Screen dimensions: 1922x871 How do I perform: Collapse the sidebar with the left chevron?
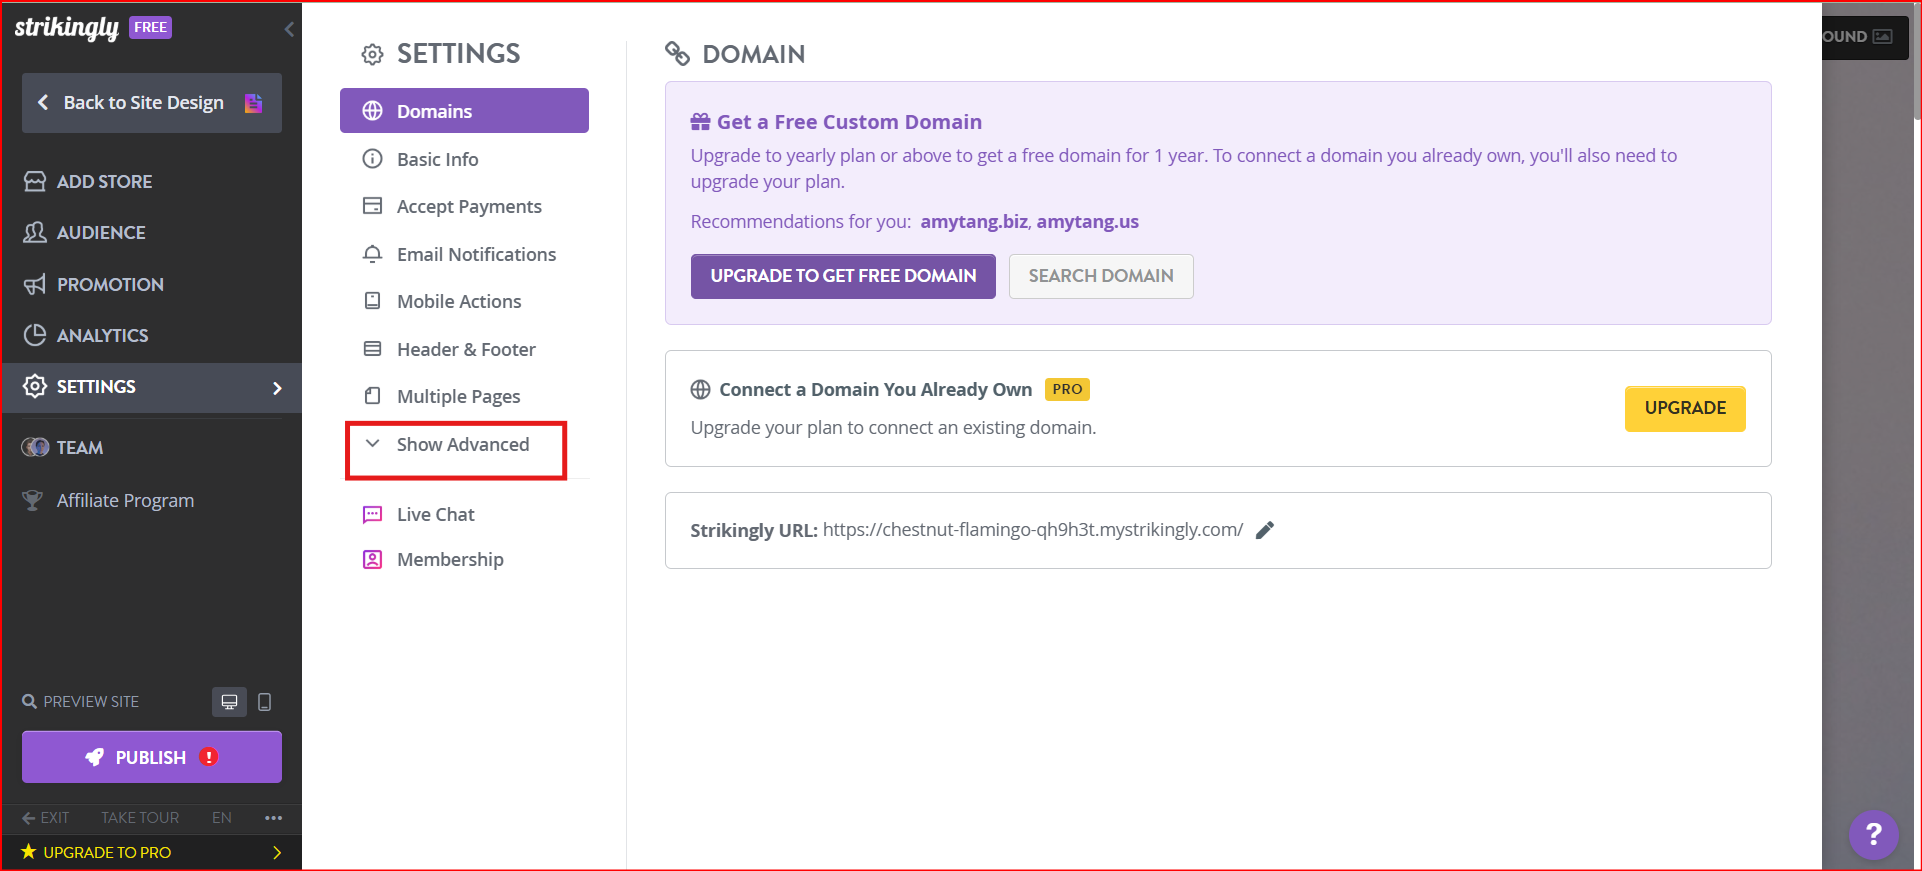[x=289, y=29]
